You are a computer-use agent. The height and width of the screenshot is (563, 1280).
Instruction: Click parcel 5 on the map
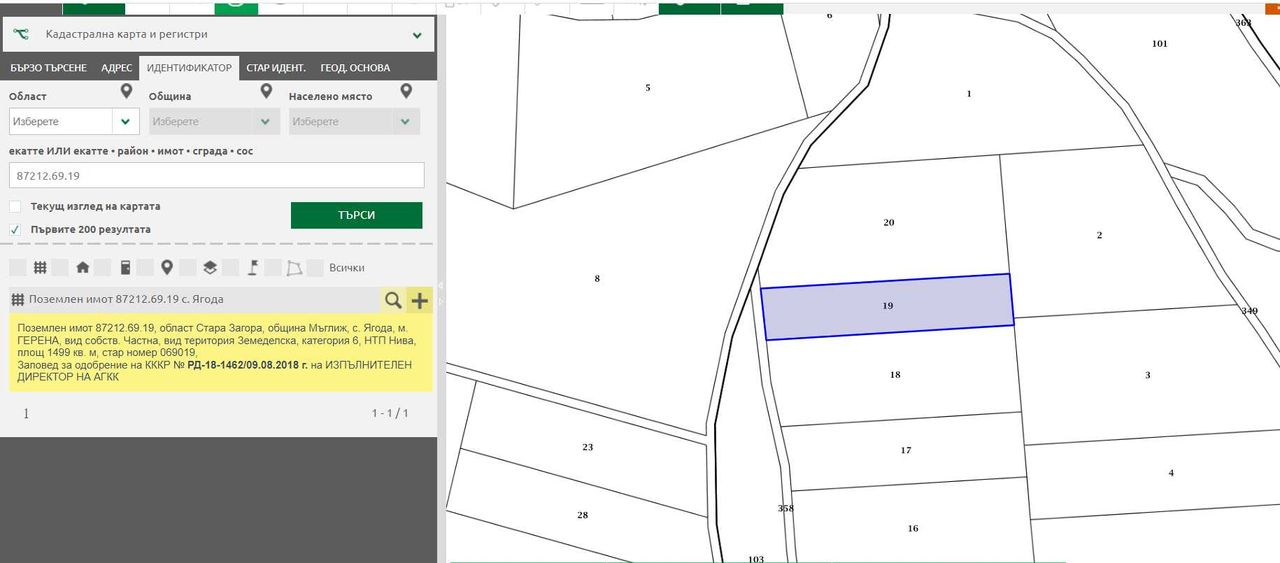[647, 88]
